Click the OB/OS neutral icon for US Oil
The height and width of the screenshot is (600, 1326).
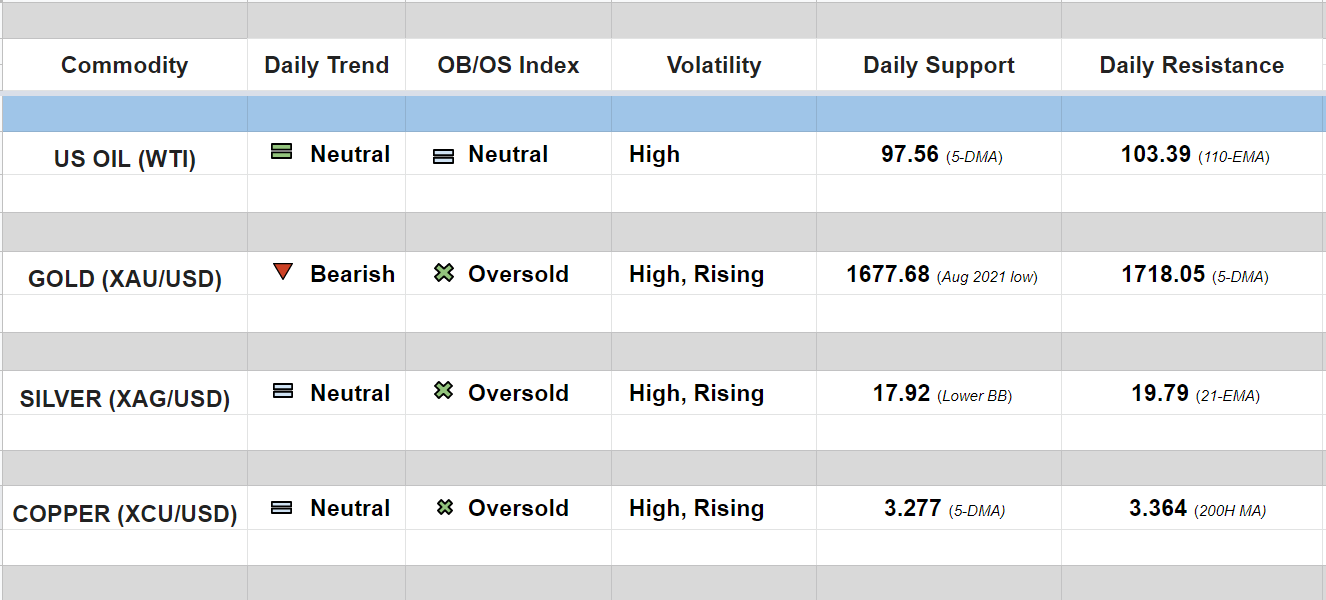pyautogui.click(x=443, y=156)
